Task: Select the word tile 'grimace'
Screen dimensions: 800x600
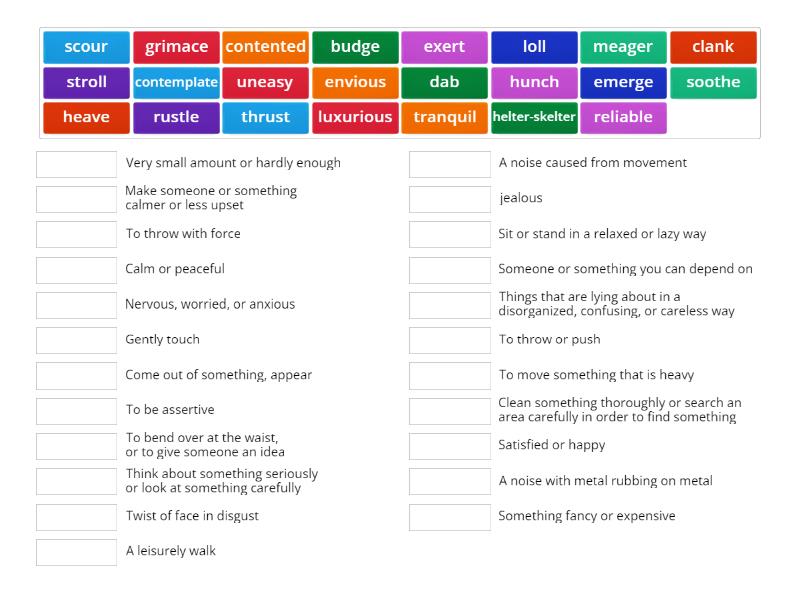Action: (x=176, y=46)
